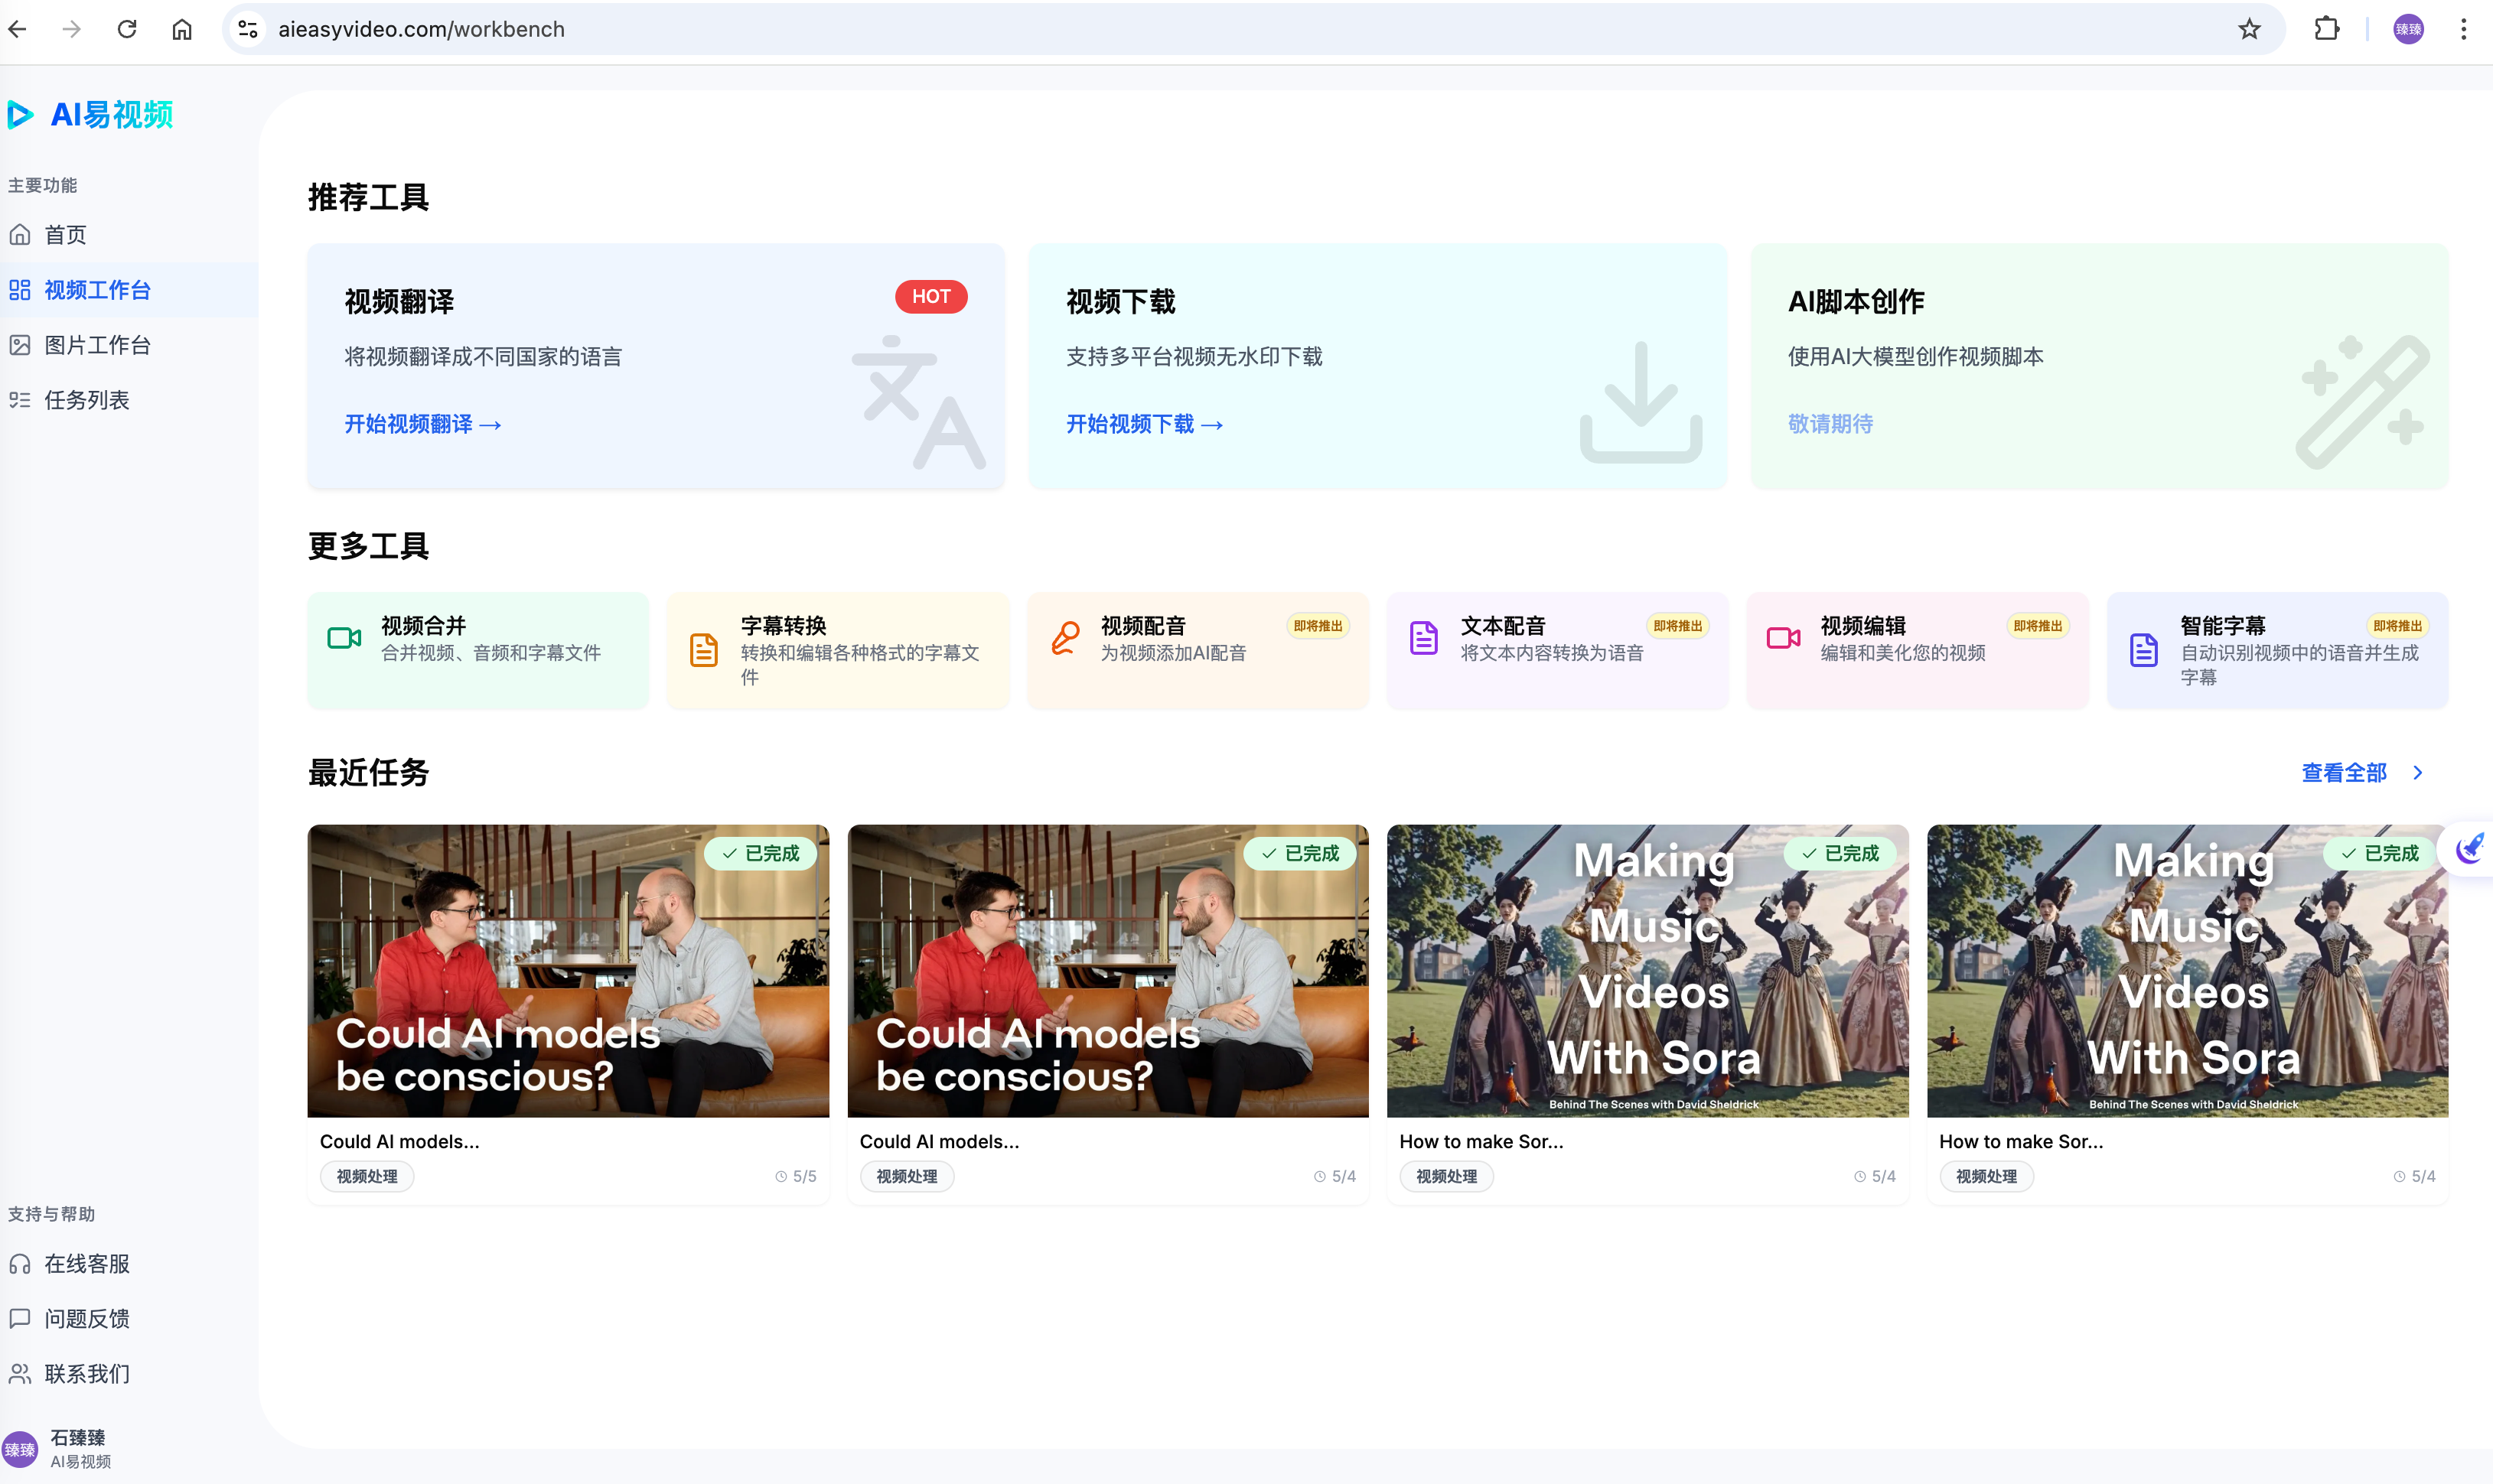The image size is (2493, 1484).
Task: Click the green camera icon for 视频合并
Action: point(344,638)
